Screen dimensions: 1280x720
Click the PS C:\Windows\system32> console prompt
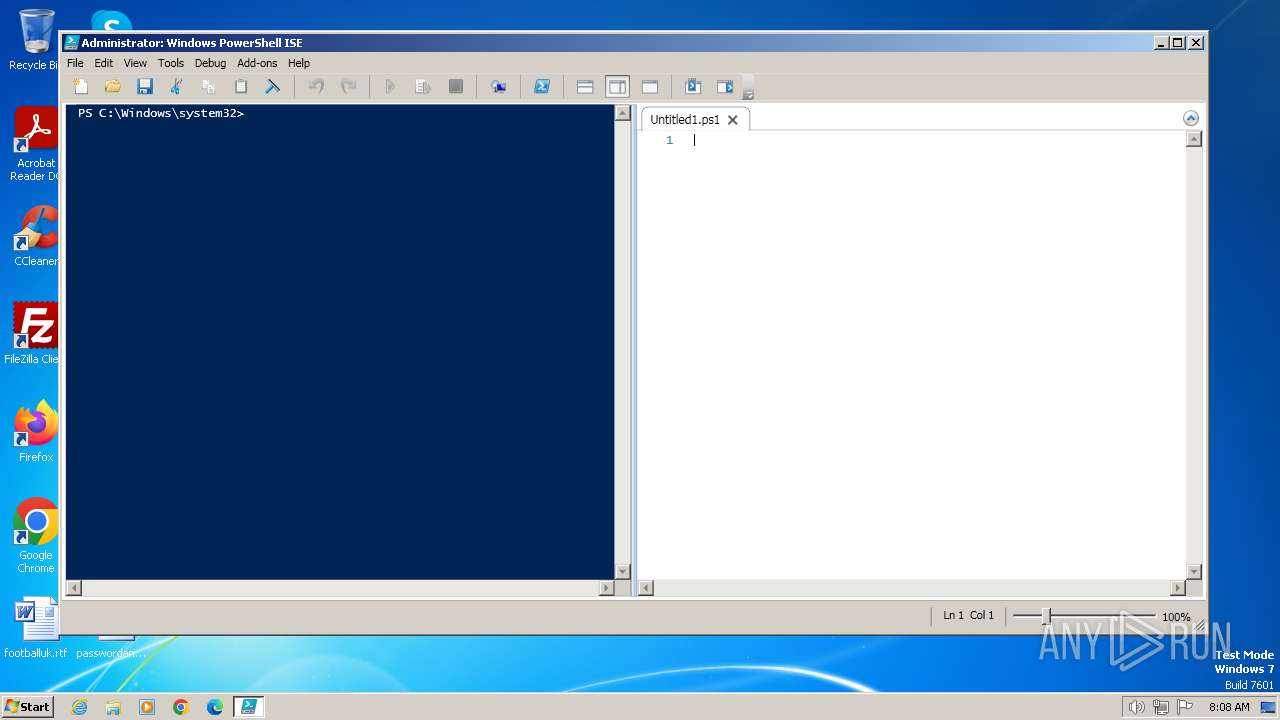tap(161, 113)
